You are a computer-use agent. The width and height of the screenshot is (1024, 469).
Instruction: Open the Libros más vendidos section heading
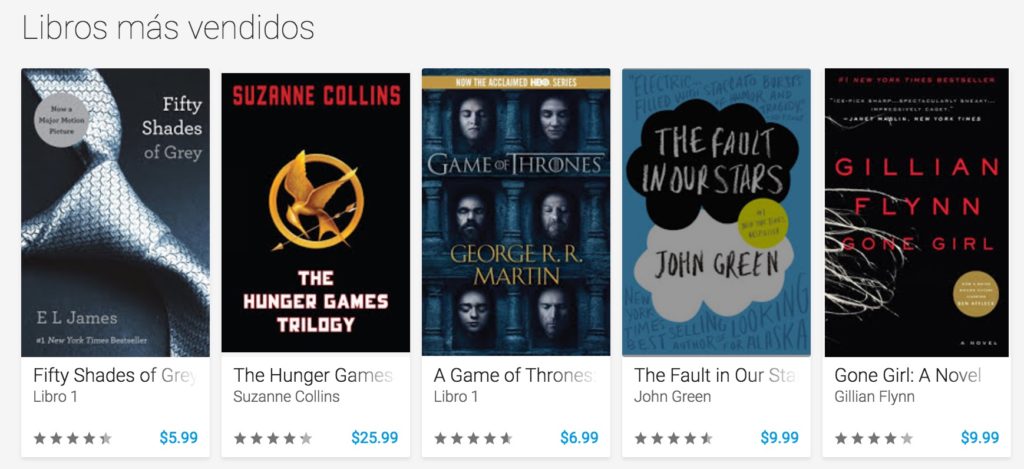click(168, 28)
